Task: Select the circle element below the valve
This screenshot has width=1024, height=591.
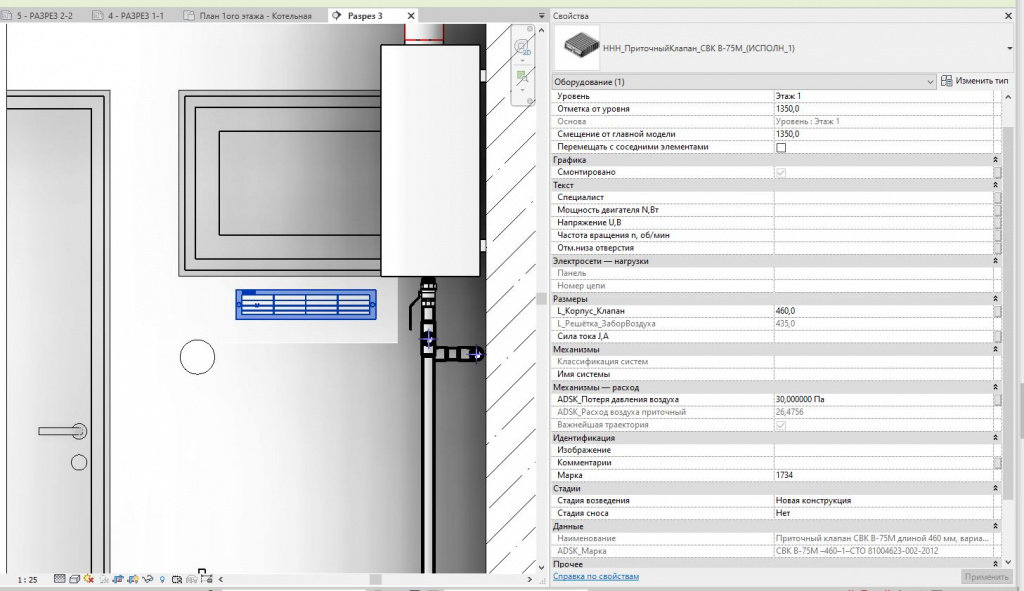Action: click(x=197, y=357)
